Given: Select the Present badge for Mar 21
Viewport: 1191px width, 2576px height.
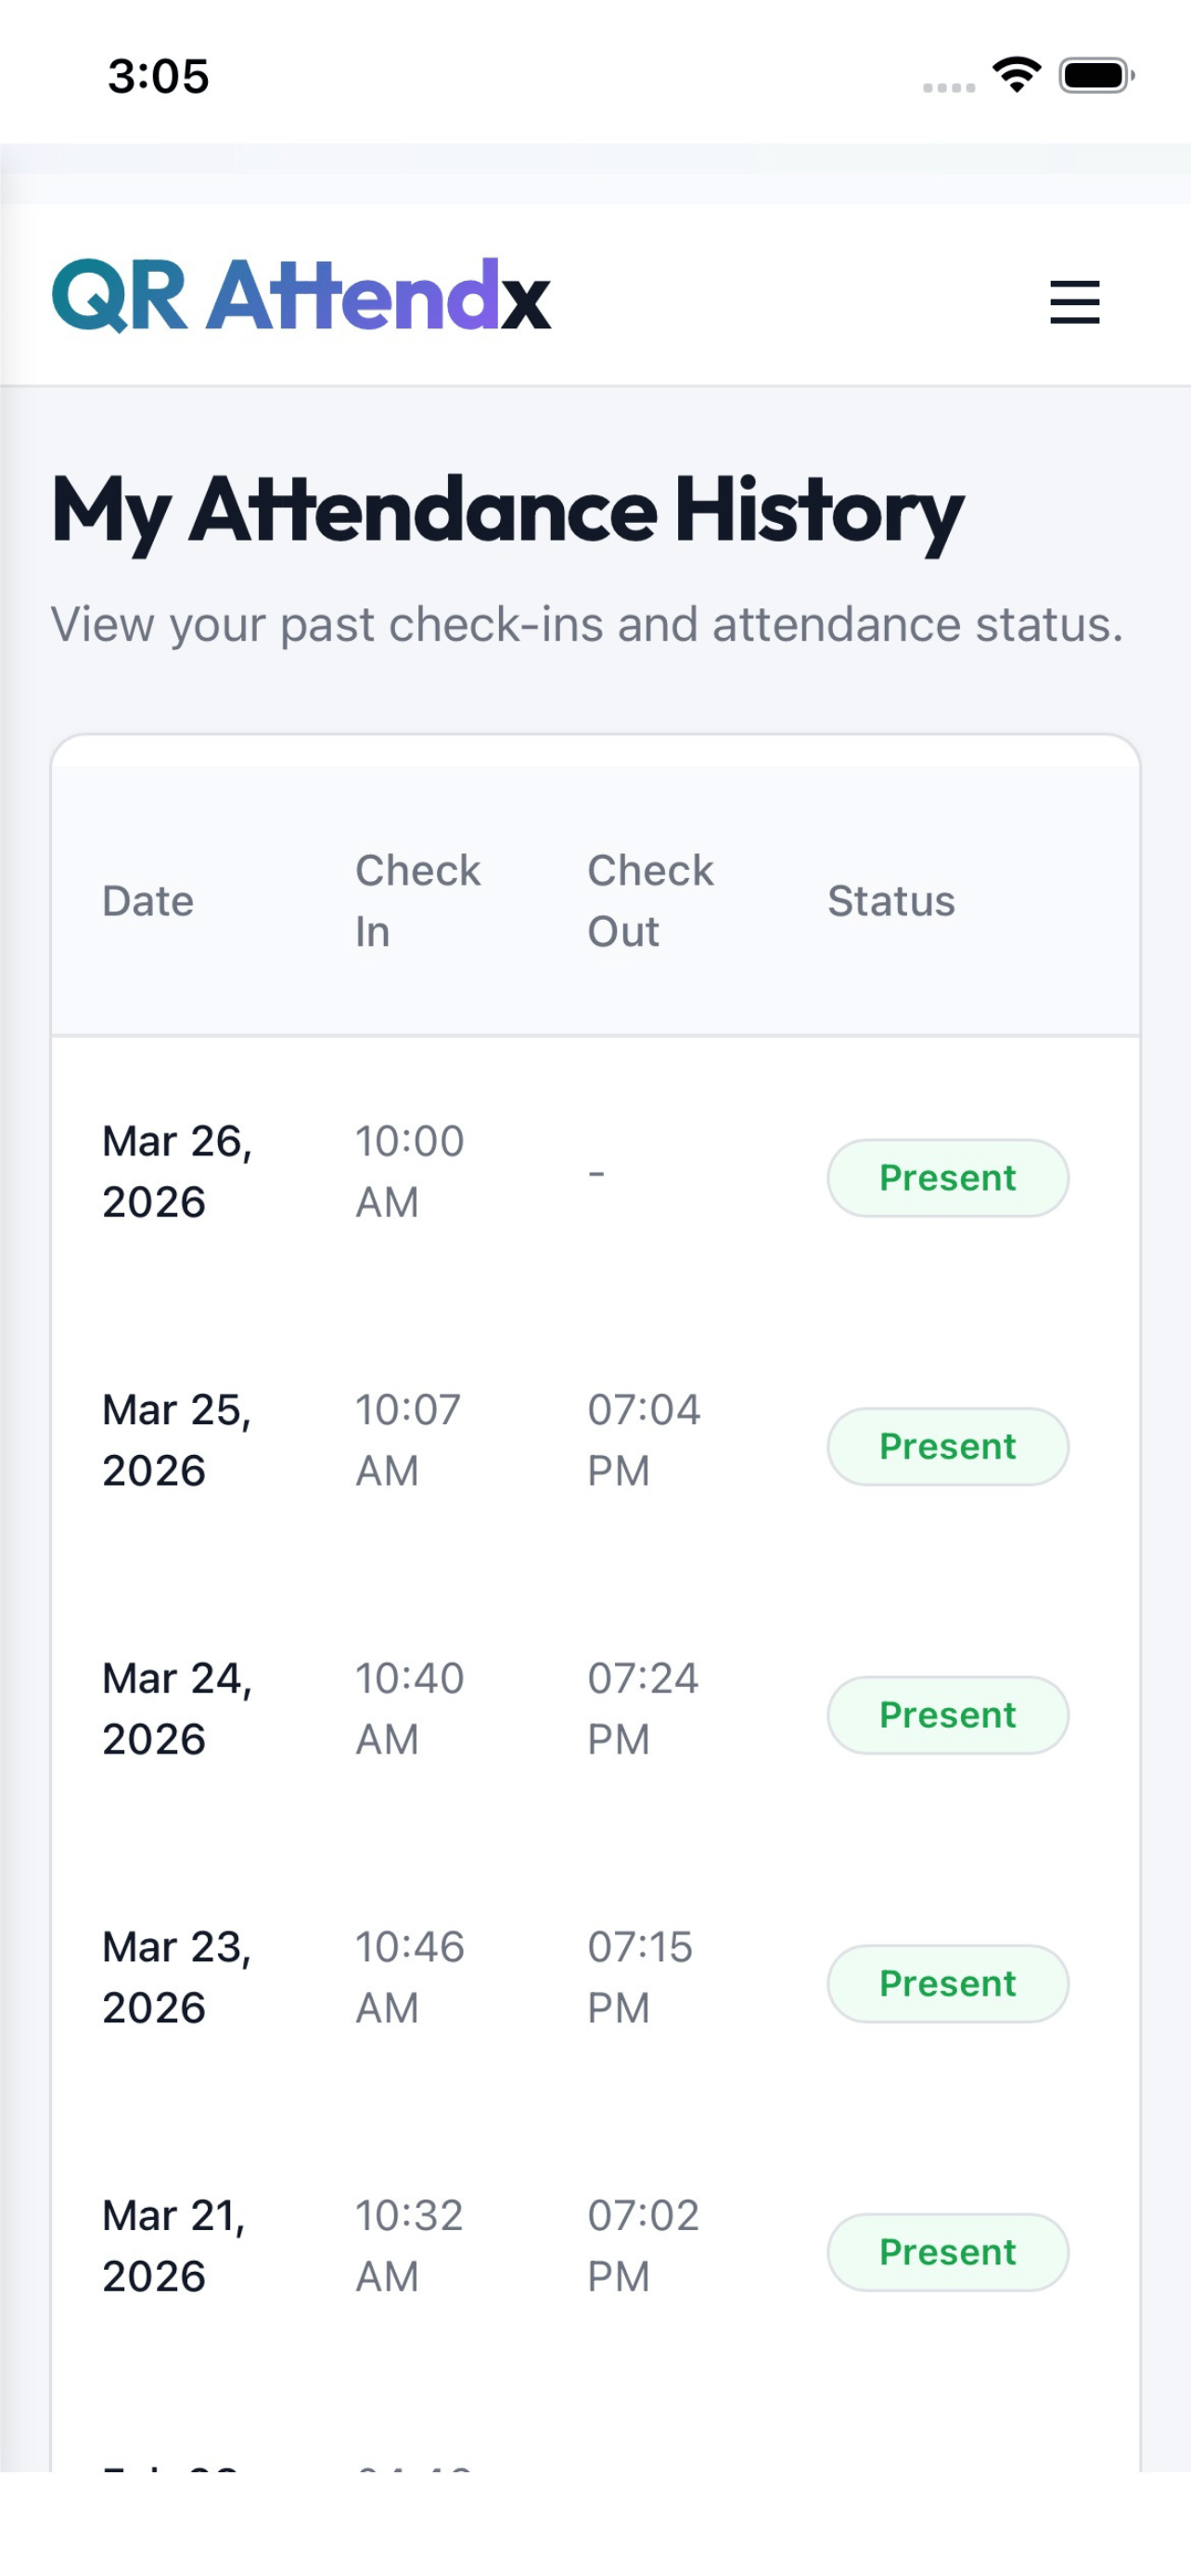Looking at the screenshot, I should 947,2252.
